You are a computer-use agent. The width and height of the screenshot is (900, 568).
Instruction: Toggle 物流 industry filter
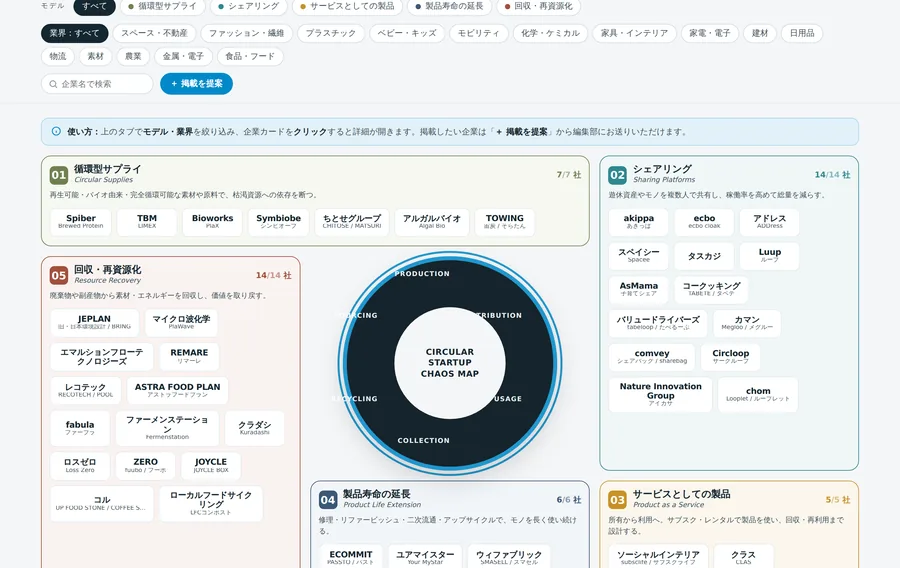click(x=57, y=56)
